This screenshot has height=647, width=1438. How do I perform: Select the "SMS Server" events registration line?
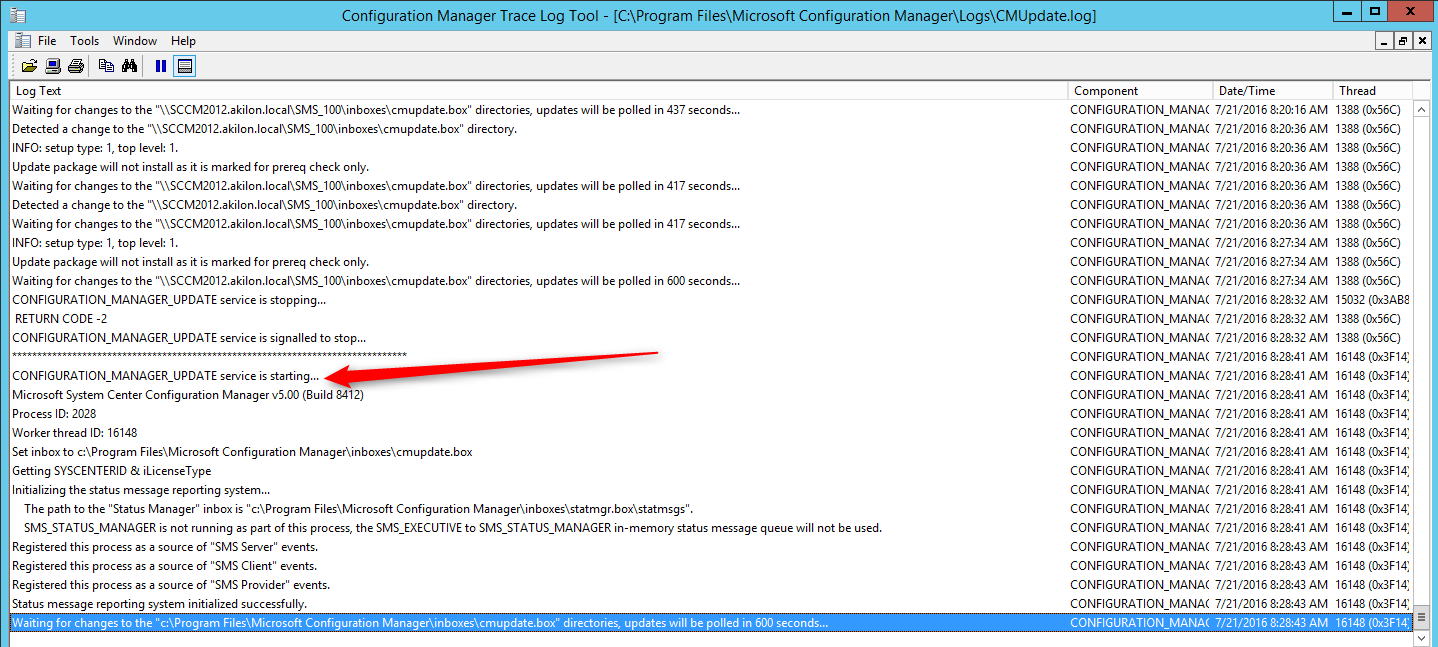click(x=710, y=547)
